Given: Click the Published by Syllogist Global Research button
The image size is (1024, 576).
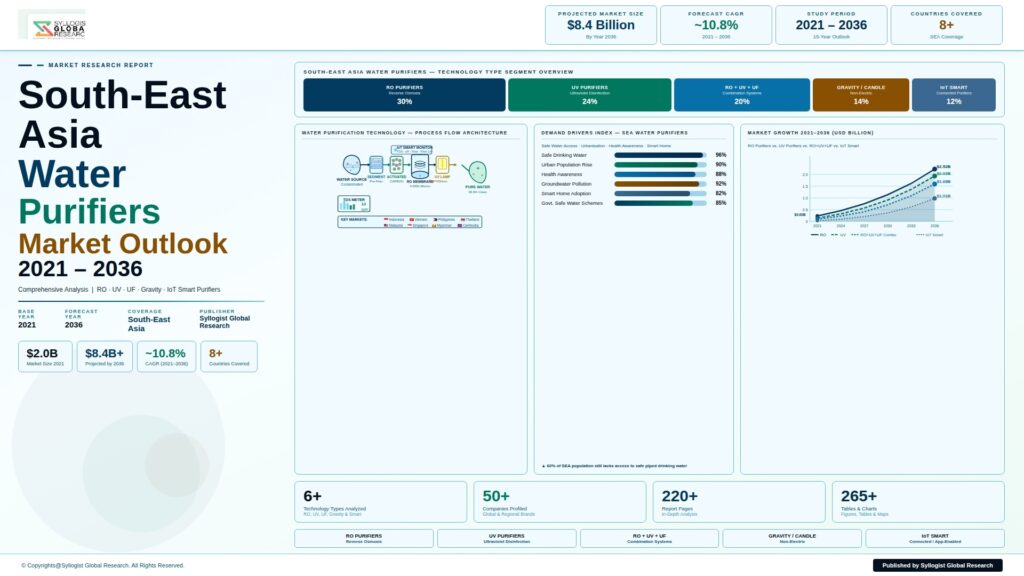Looking at the screenshot, I should (x=937, y=565).
